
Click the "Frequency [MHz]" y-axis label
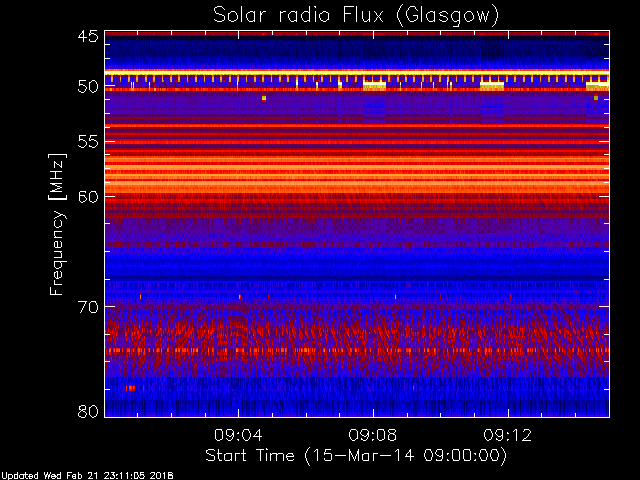[59, 226]
